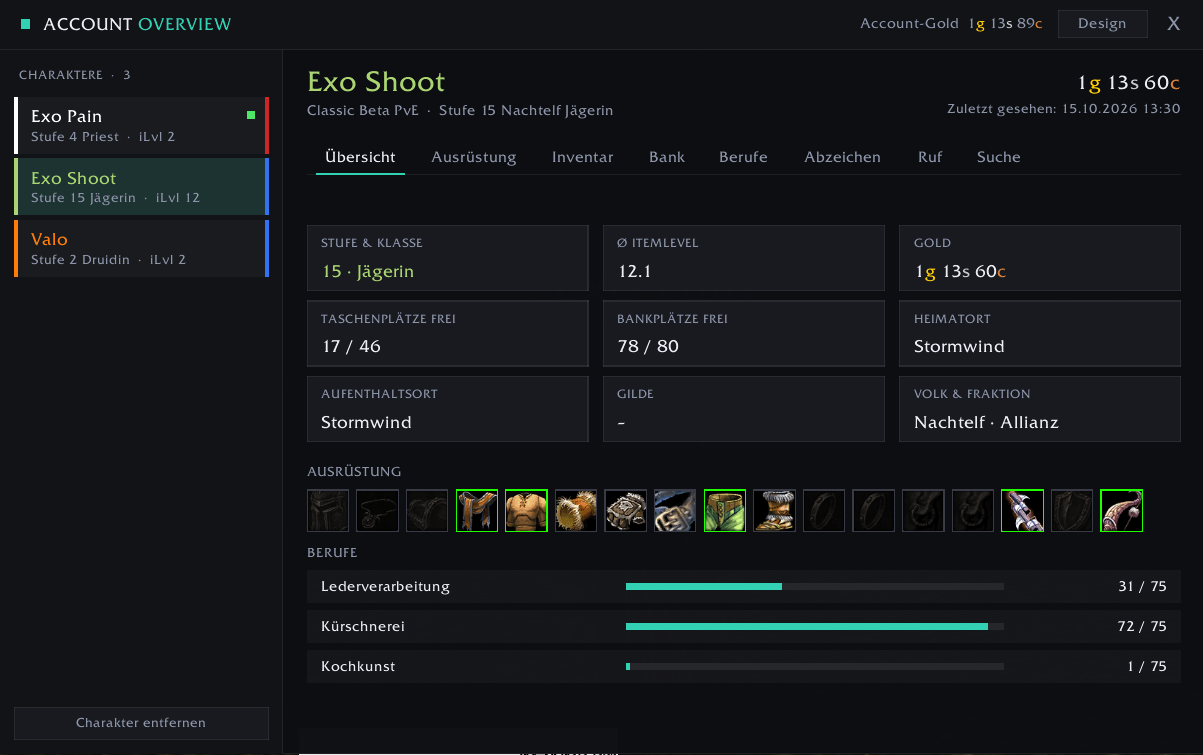
Task: Select character Exo Shoot in list
Action: [x=141, y=187]
